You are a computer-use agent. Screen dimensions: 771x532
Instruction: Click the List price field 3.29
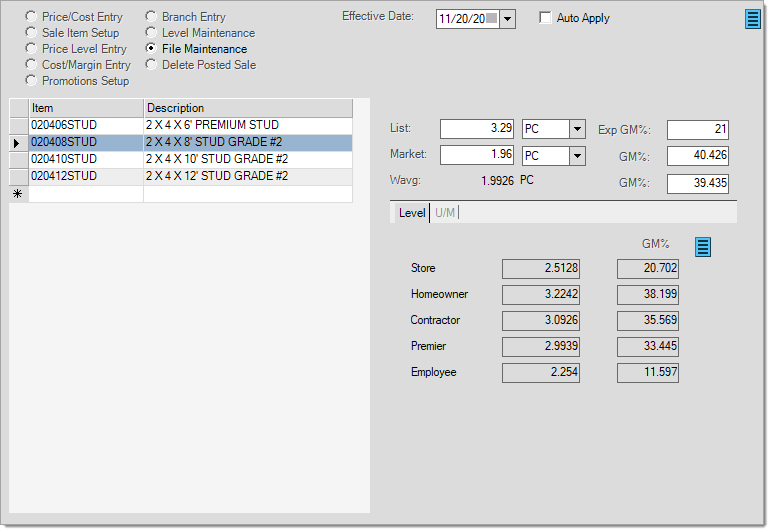click(476, 129)
